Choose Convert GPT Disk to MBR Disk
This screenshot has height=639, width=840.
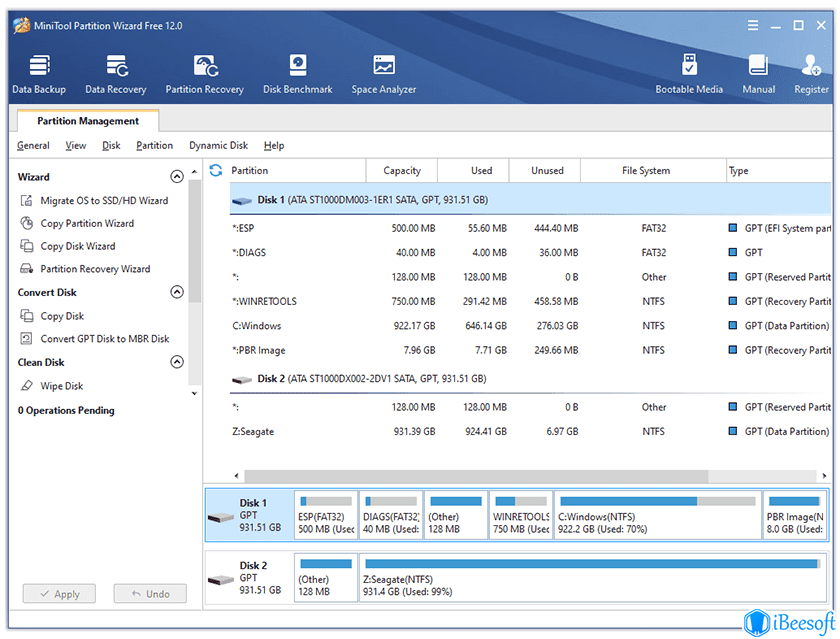coord(94,339)
